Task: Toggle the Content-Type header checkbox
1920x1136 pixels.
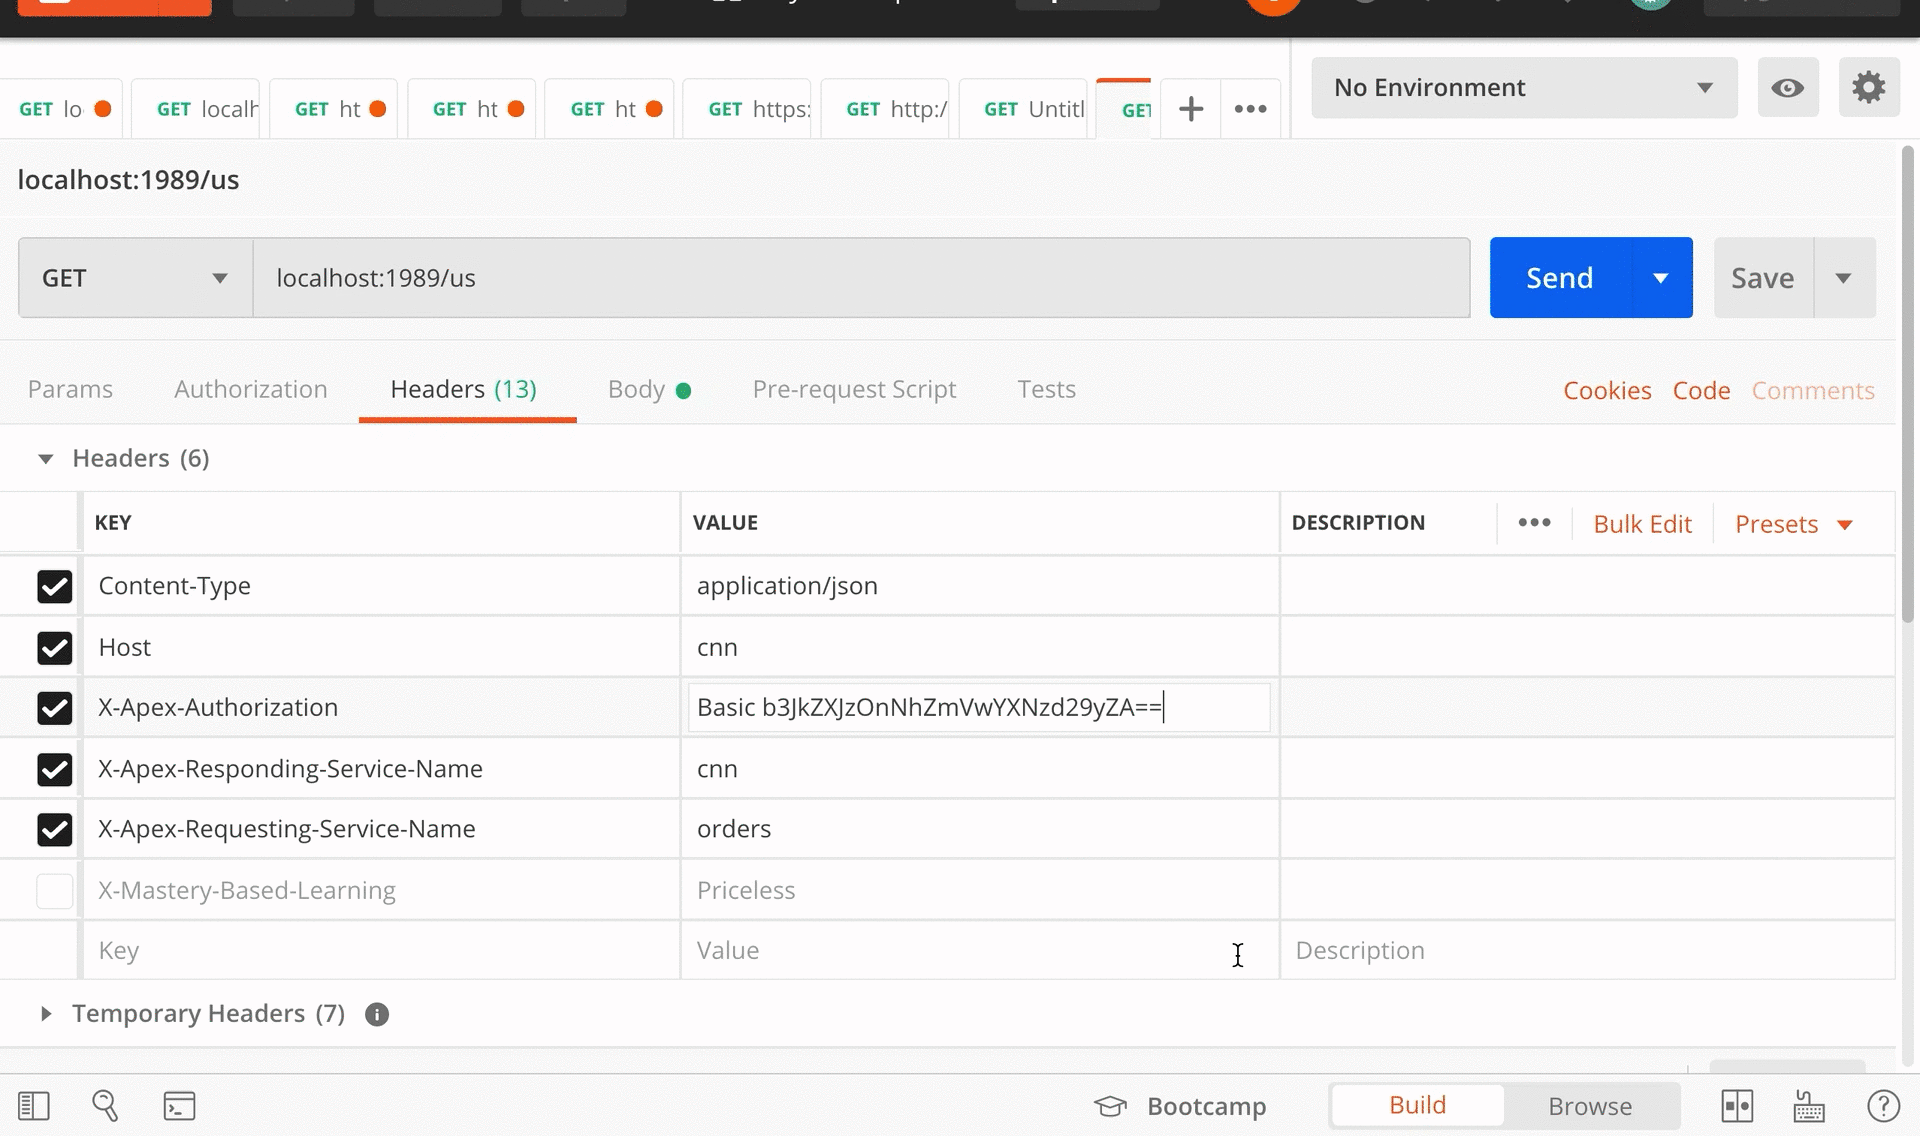Action: [x=54, y=586]
